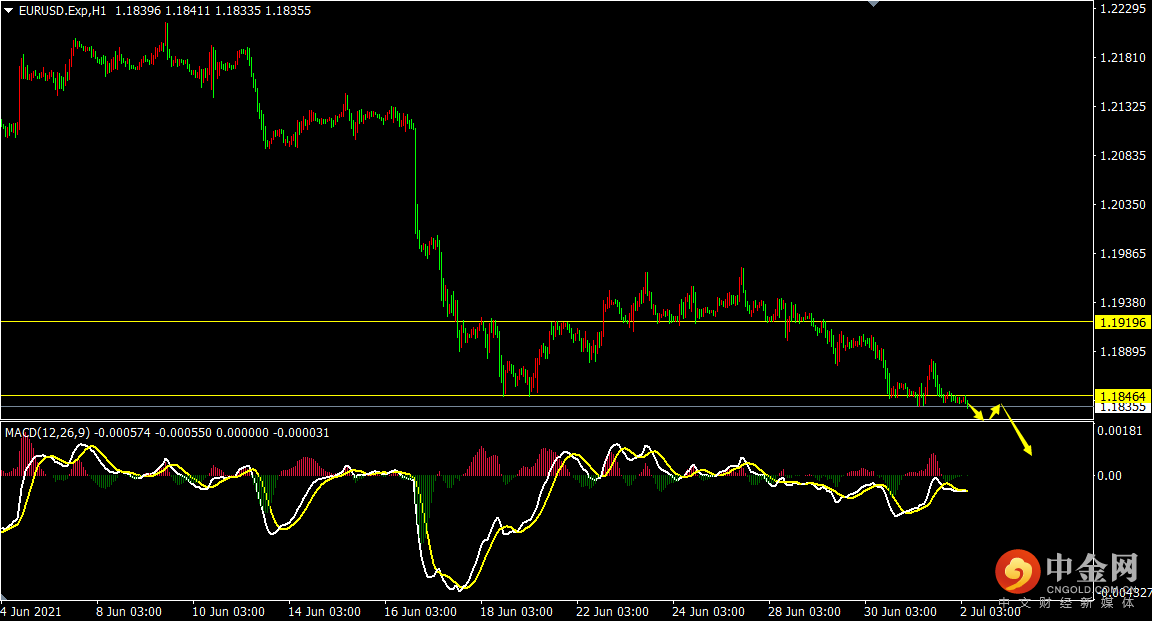The width and height of the screenshot is (1152, 621).
Task: Click the 1.18895 price scale value
Action: click(x=1123, y=351)
